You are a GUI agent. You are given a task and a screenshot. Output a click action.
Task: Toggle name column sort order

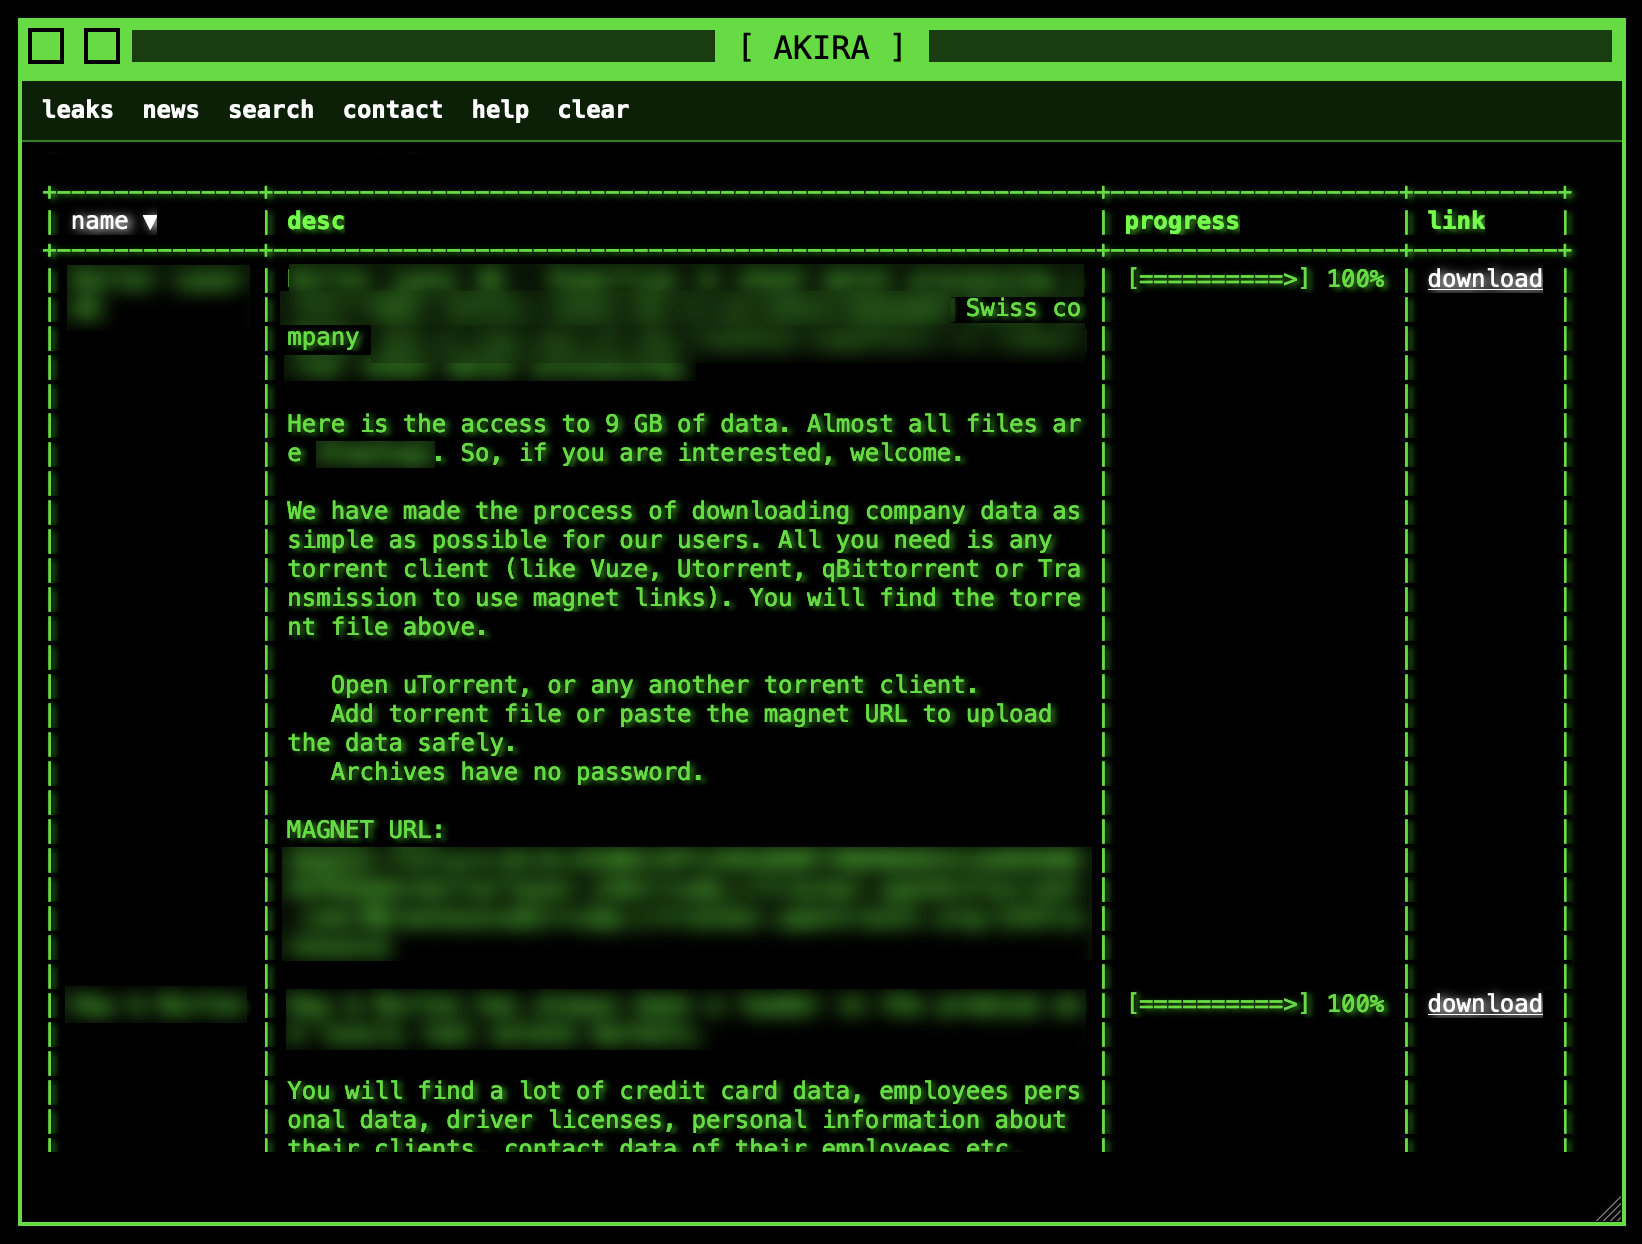pyautogui.click(x=100, y=221)
